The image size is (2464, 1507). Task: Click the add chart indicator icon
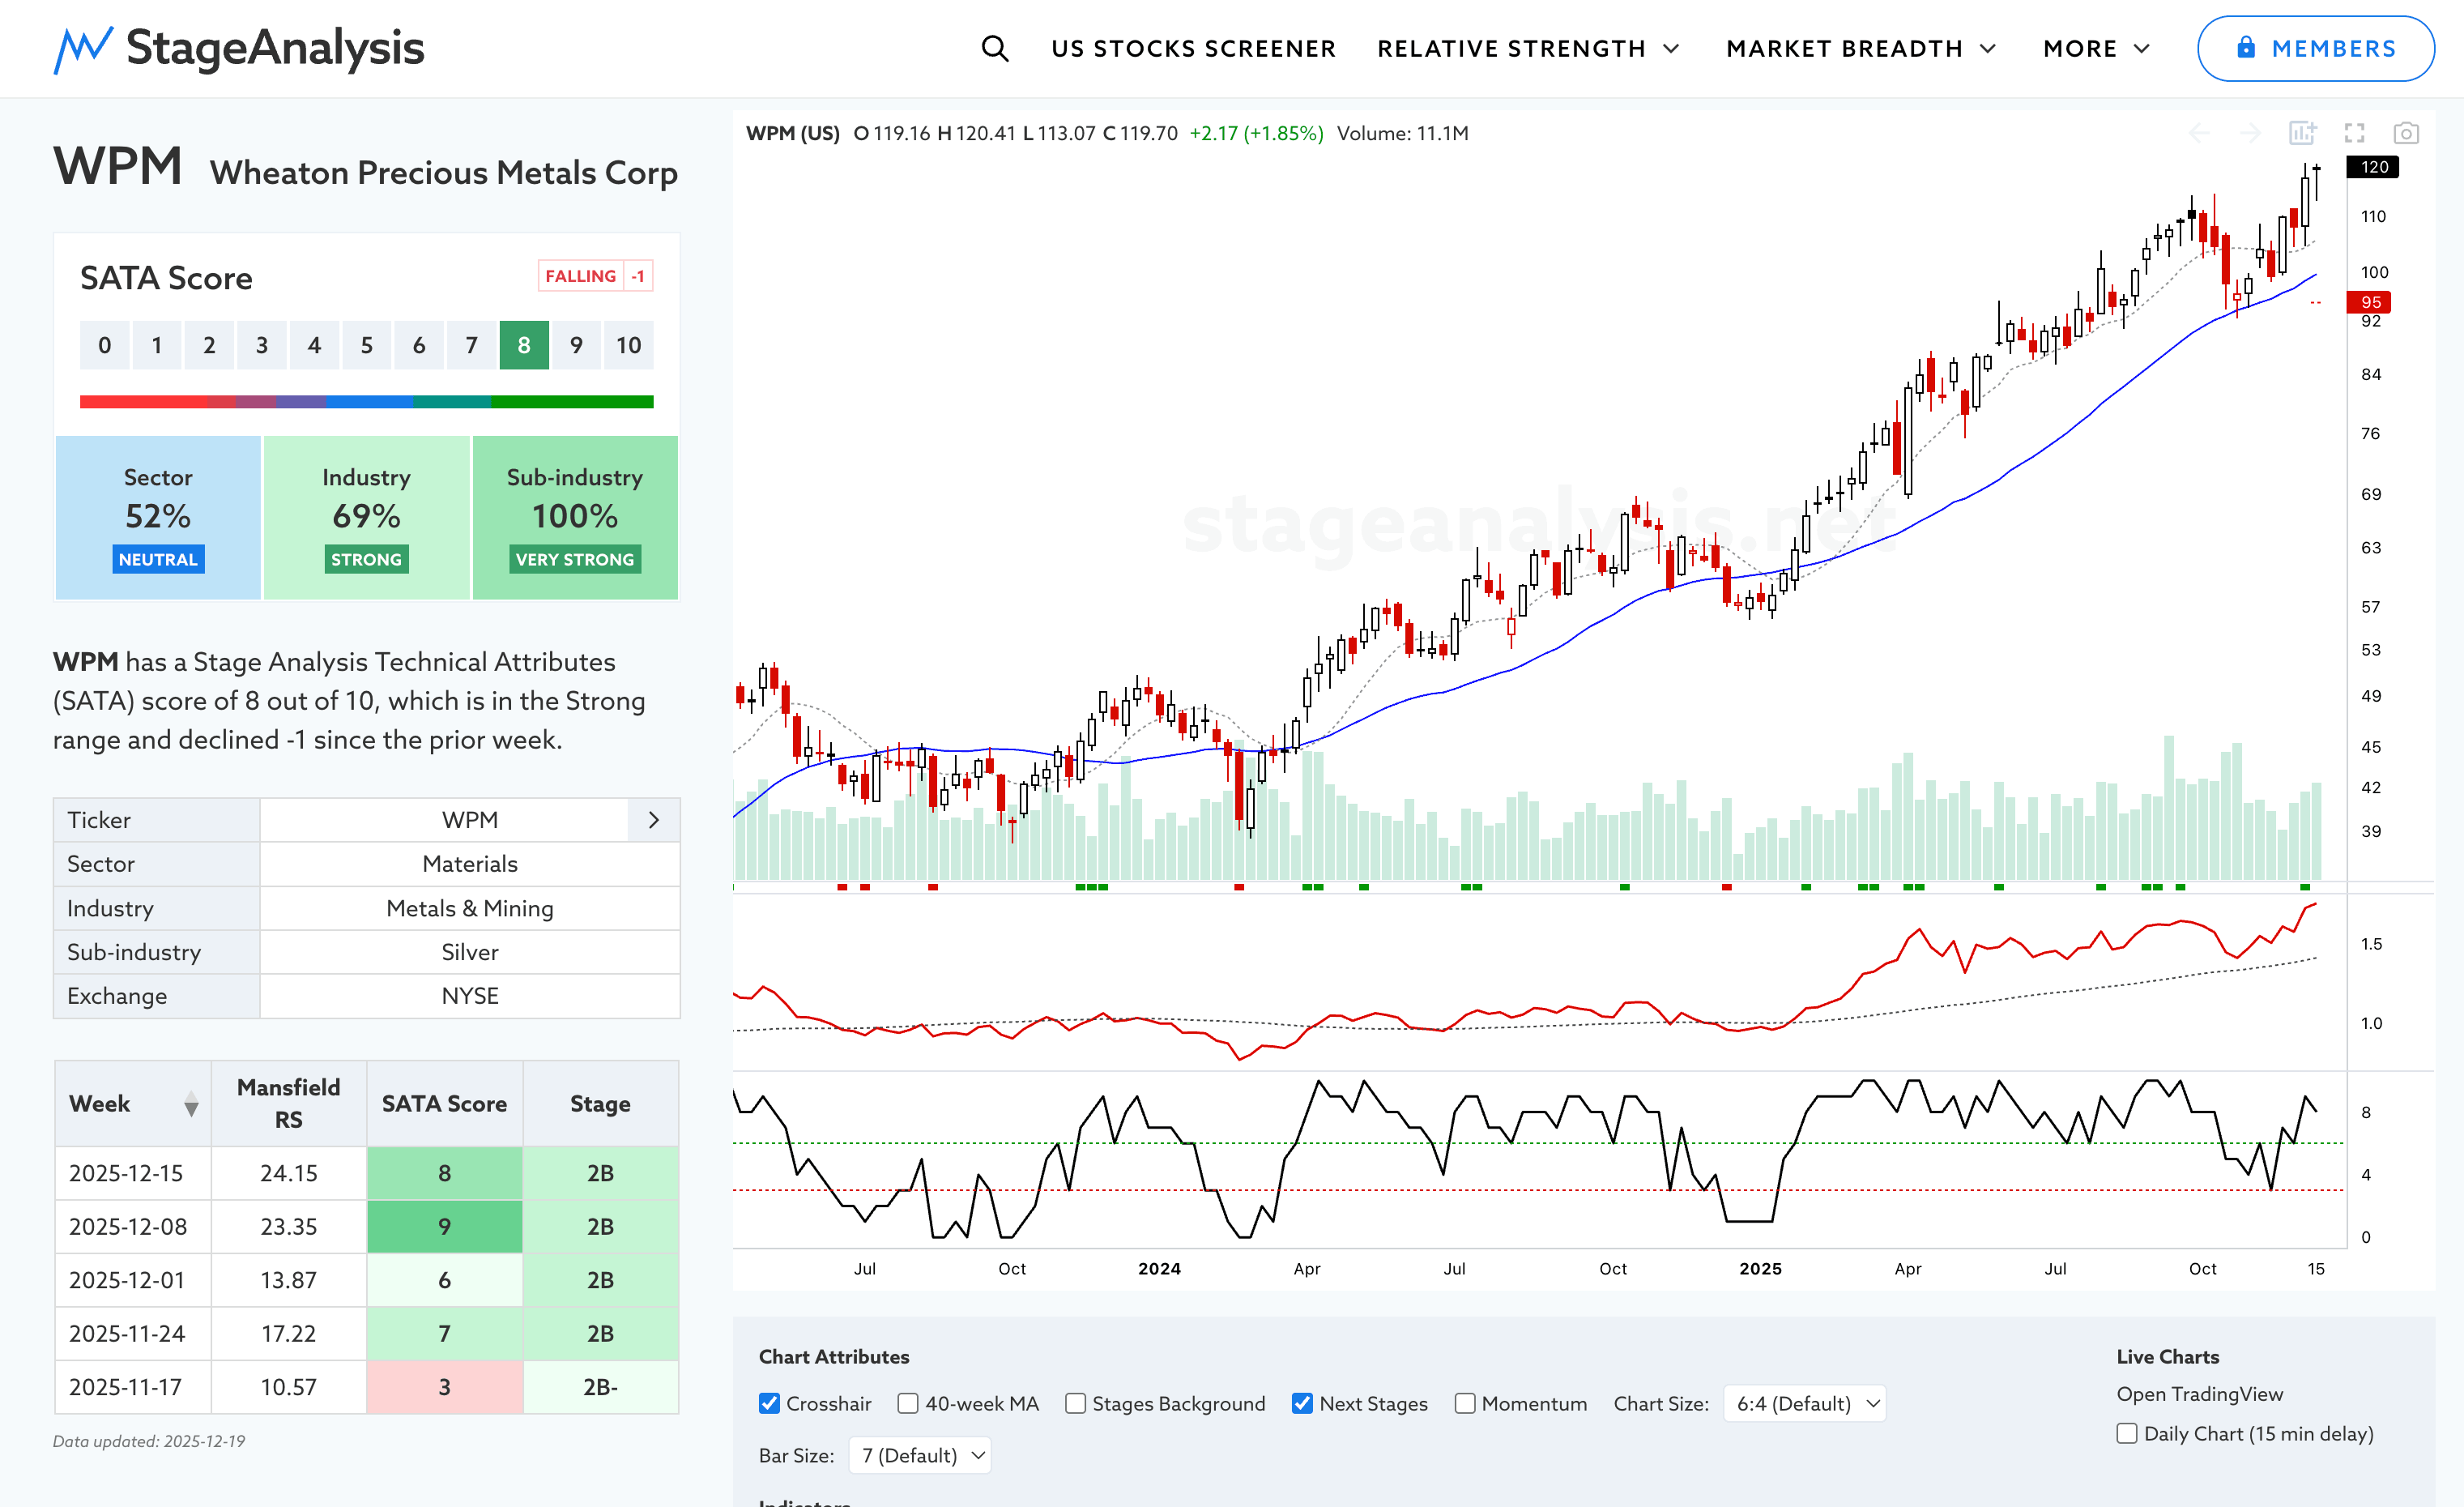[x=2302, y=133]
